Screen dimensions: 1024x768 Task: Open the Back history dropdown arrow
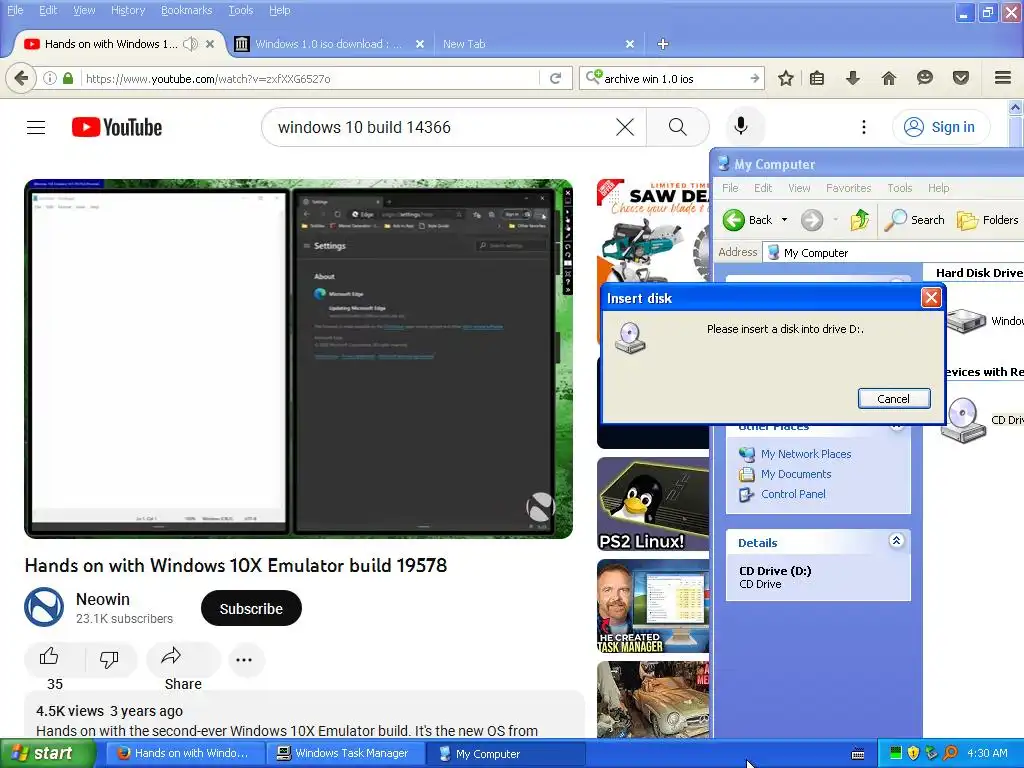784,220
